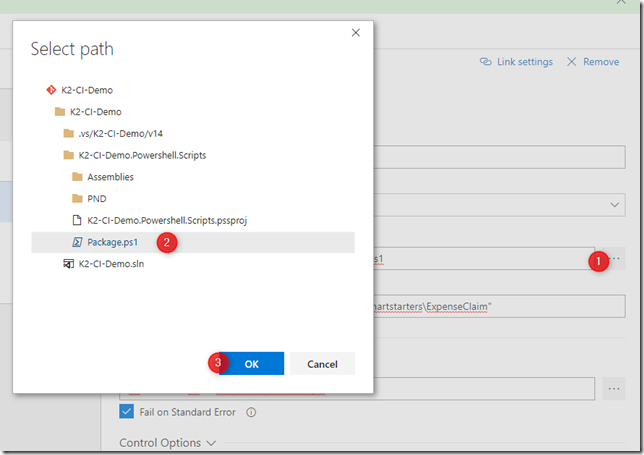Select the Package.ps1 file

[193, 242]
